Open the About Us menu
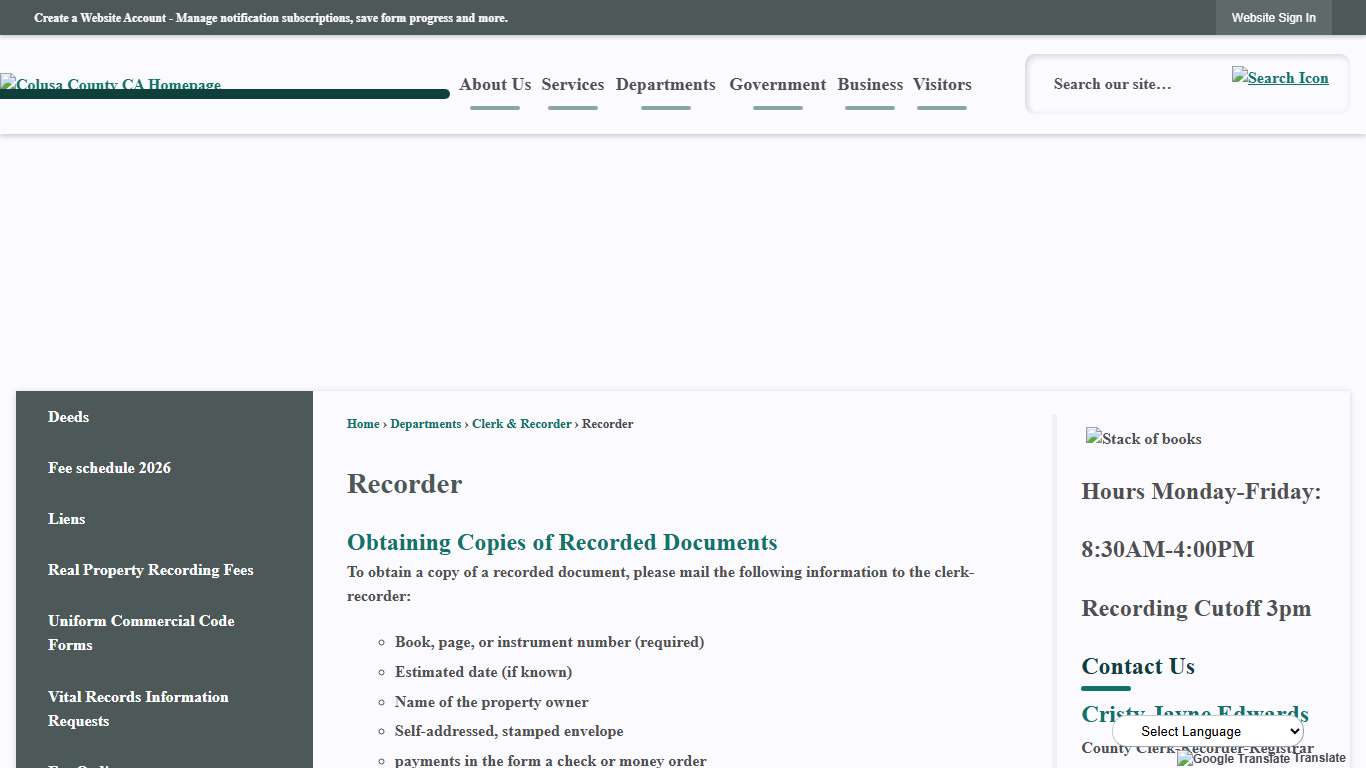This screenshot has width=1366, height=768. [x=494, y=85]
